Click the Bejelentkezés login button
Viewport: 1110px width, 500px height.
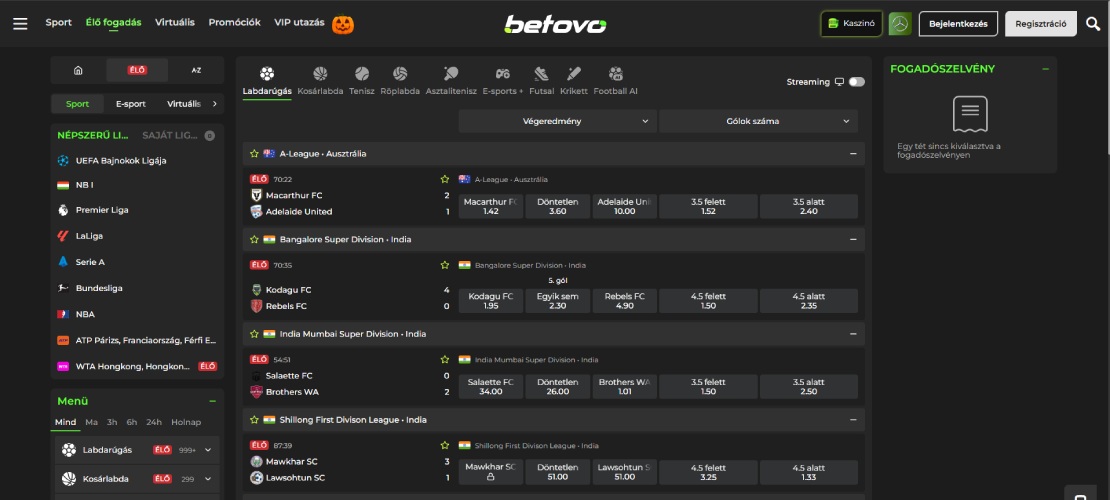tap(959, 24)
